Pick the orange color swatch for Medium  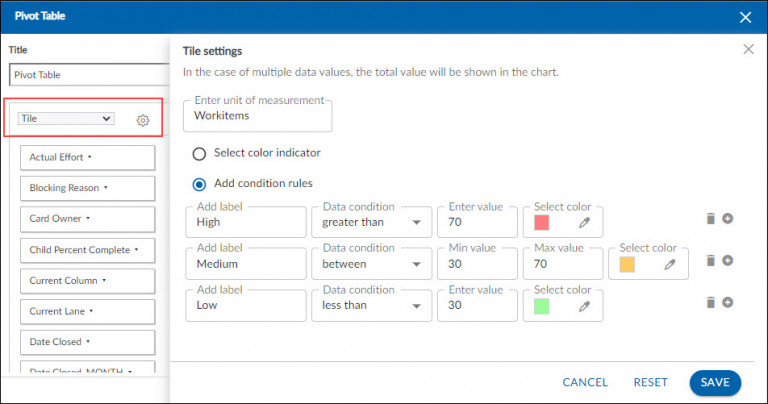point(627,264)
